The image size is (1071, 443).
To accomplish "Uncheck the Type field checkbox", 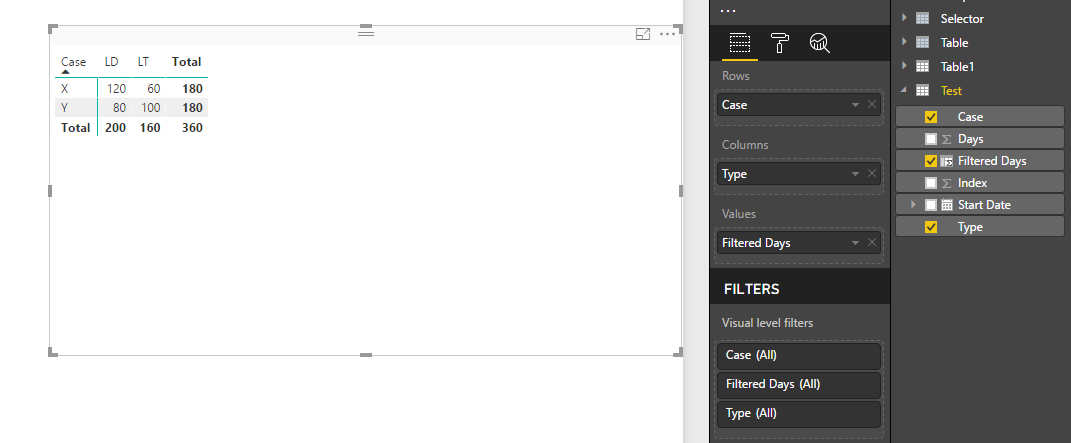I will [x=930, y=227].
